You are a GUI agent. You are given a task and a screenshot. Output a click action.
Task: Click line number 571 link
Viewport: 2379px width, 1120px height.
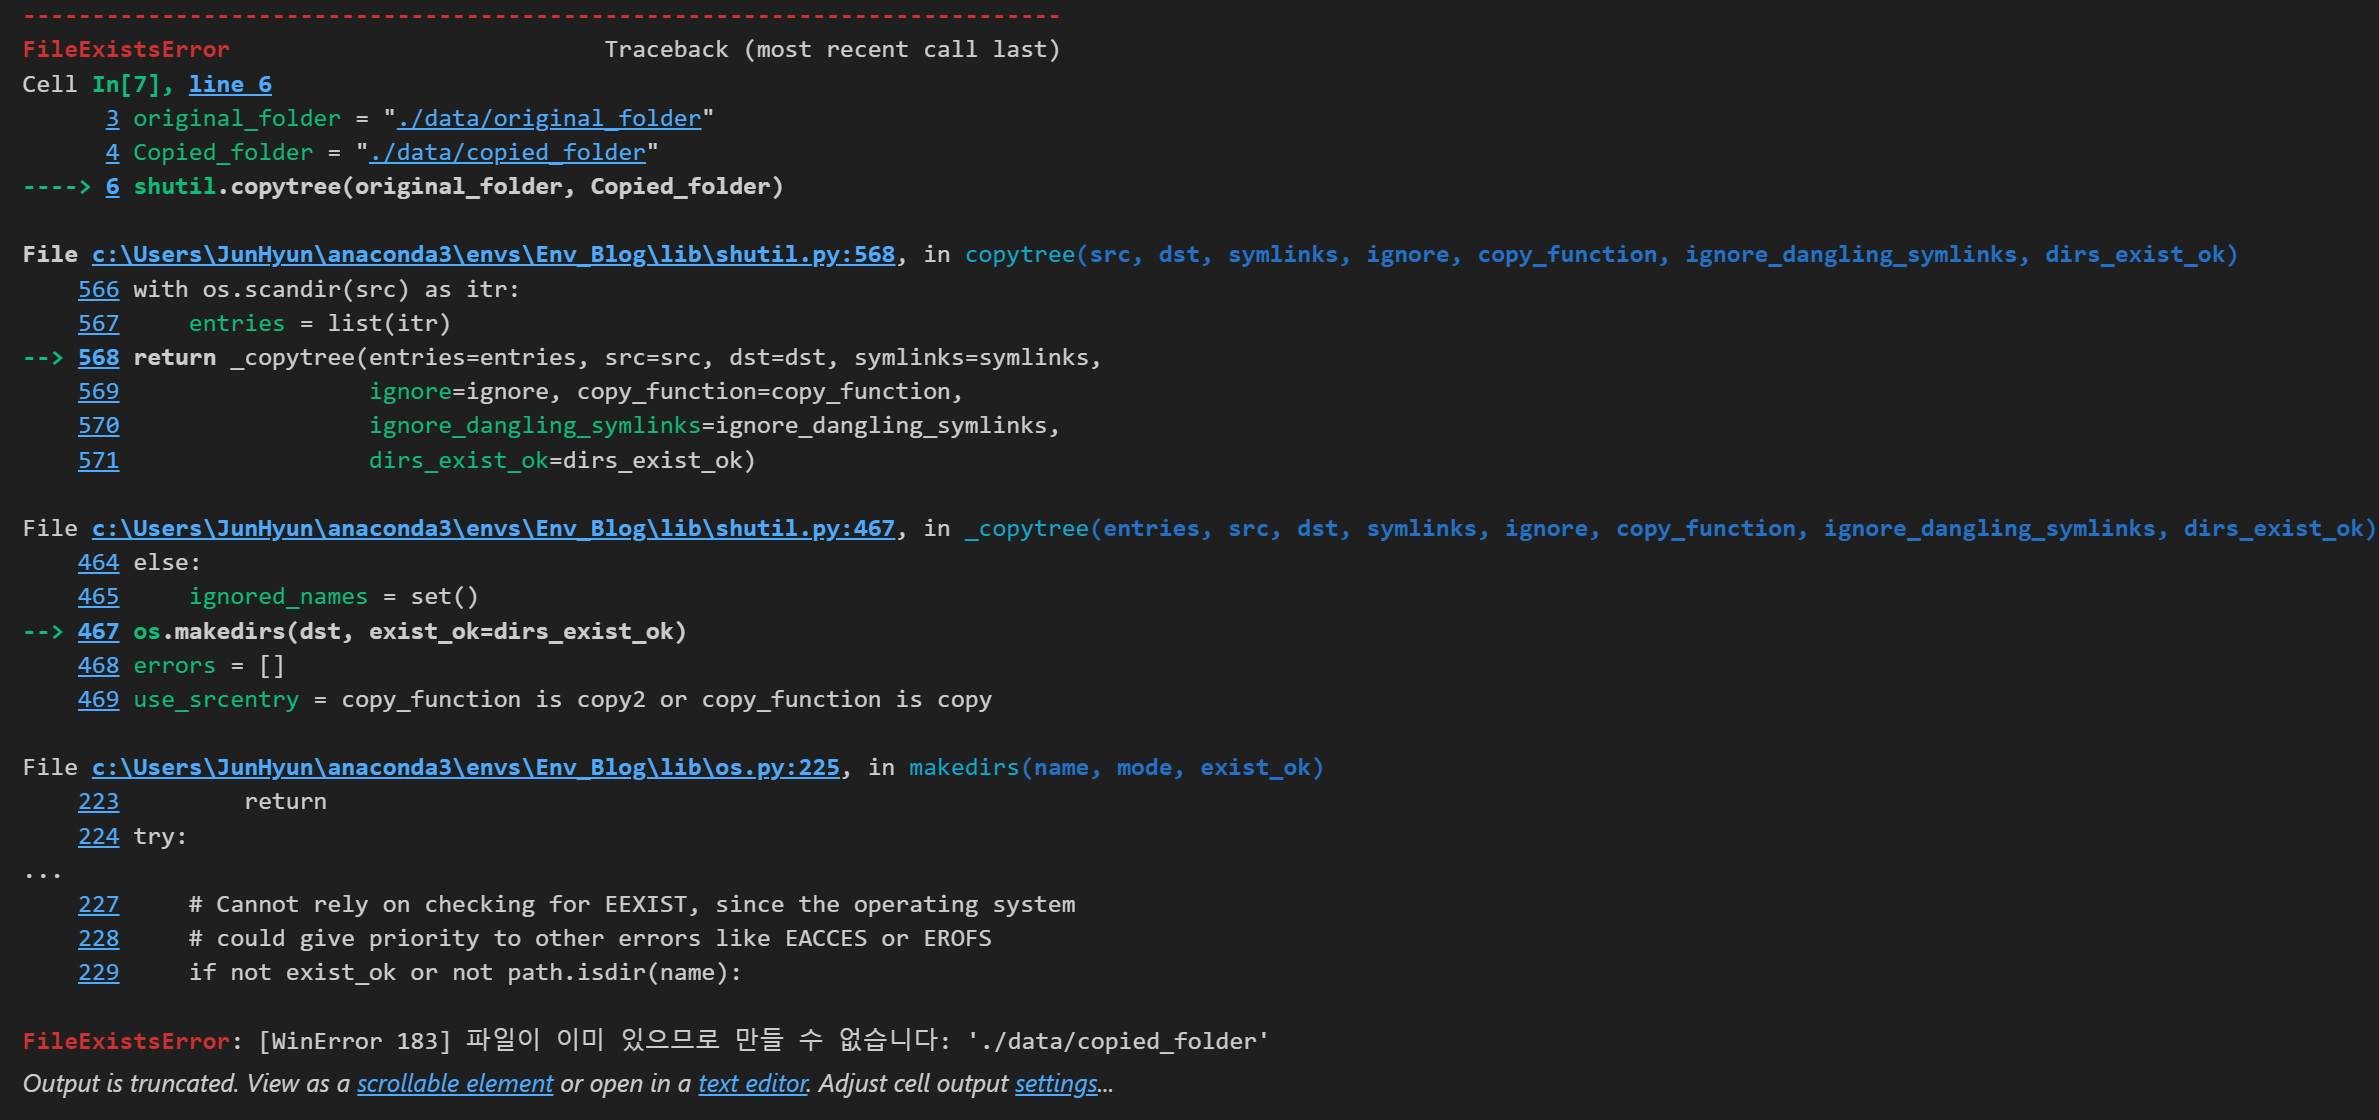(98, 460)
